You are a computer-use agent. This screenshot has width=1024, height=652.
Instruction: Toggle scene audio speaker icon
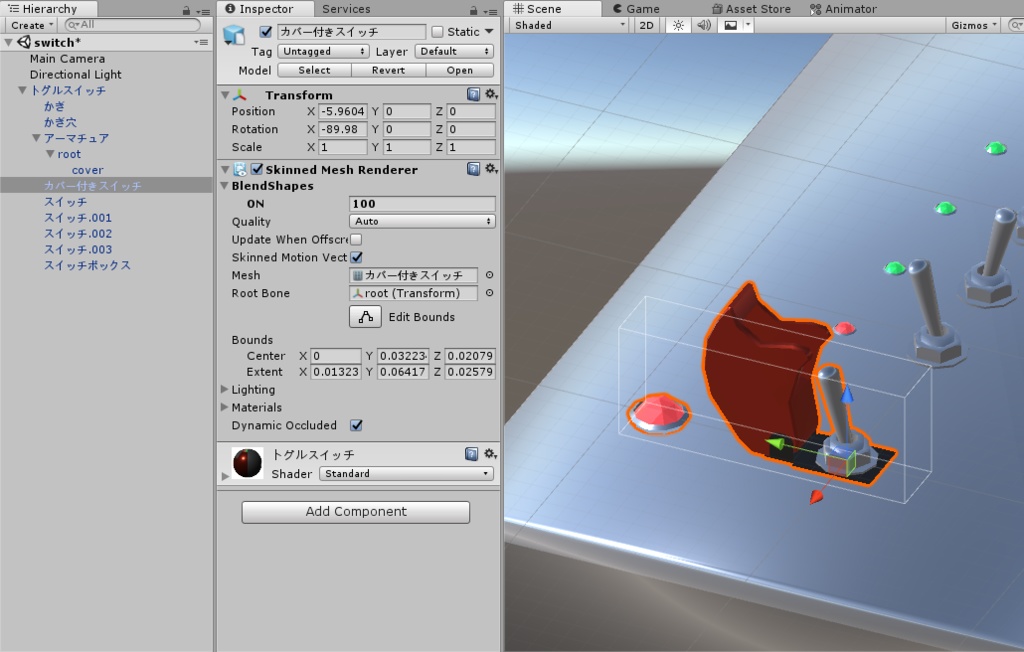(703, 25)
